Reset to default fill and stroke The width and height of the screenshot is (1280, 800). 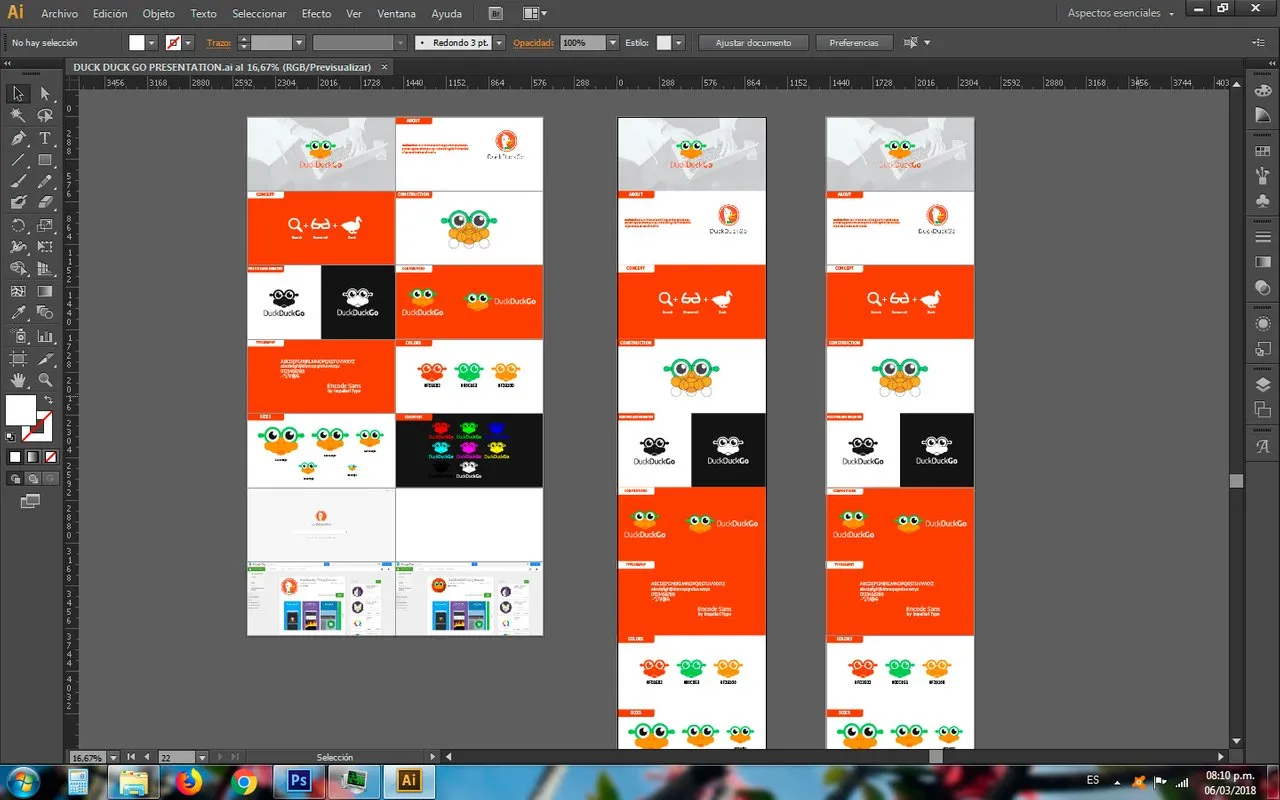(x=11, y=436)
